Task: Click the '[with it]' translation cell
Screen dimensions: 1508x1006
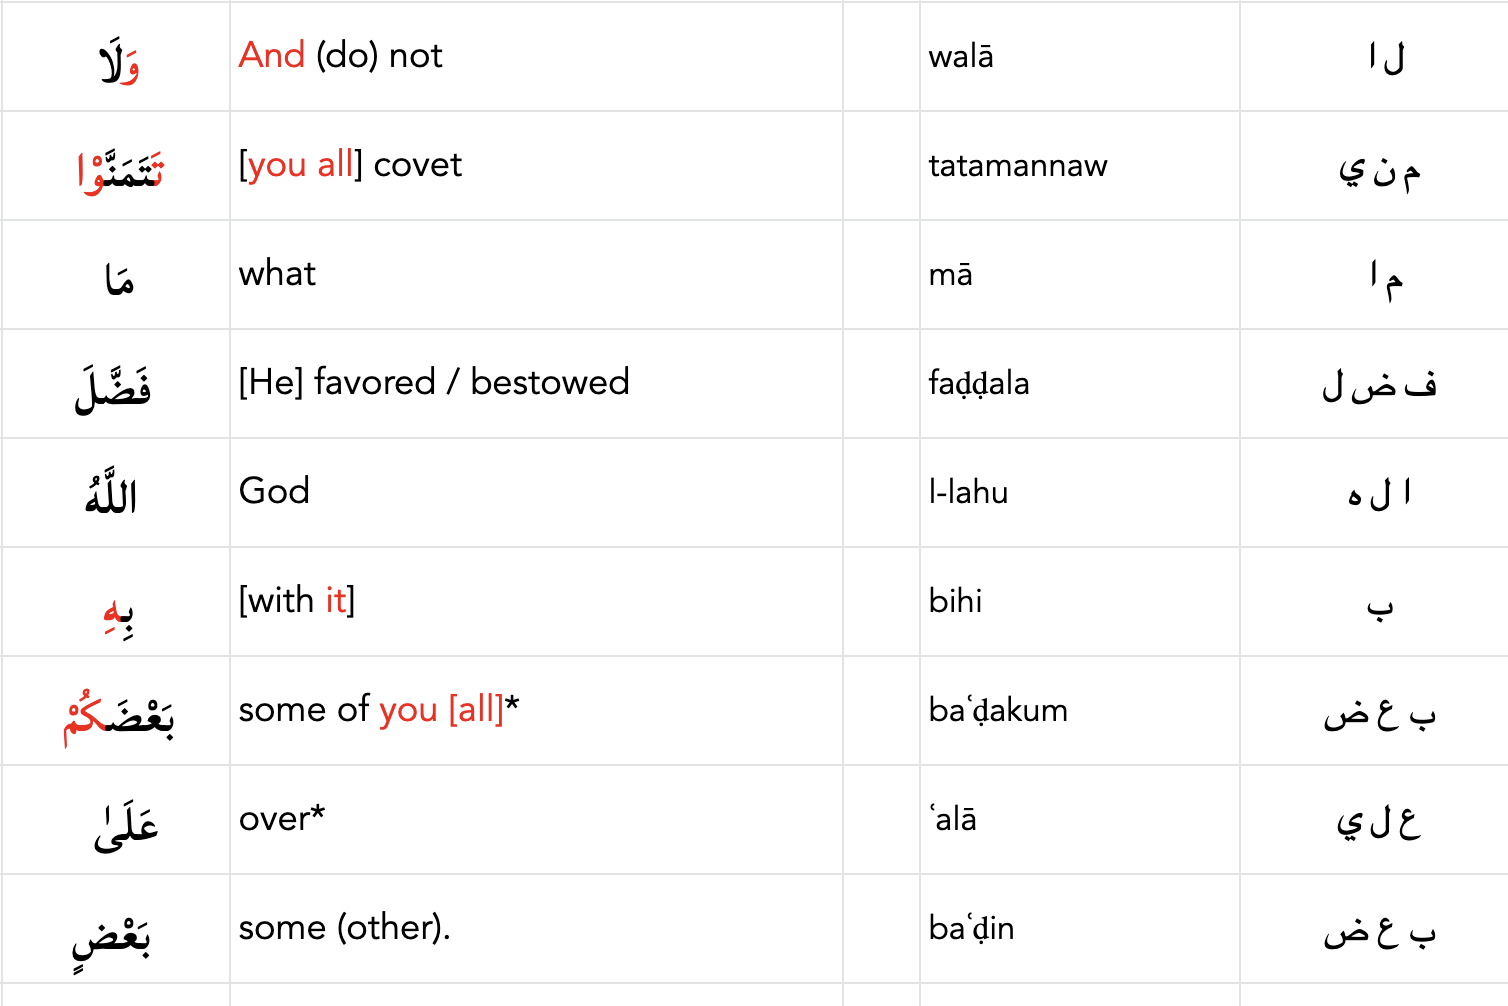Action: tap(296, 601)
